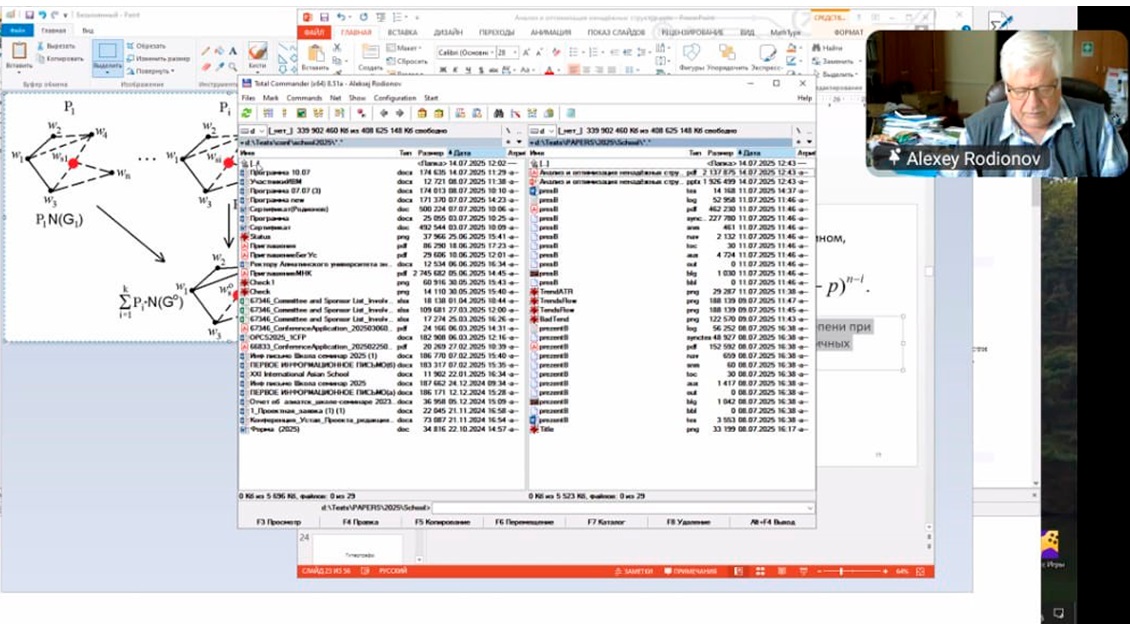The width and height of the screenshot is (1130, 630).
Task: Select the Magnifier tool in Paint
Action: (x=233, y=66)
